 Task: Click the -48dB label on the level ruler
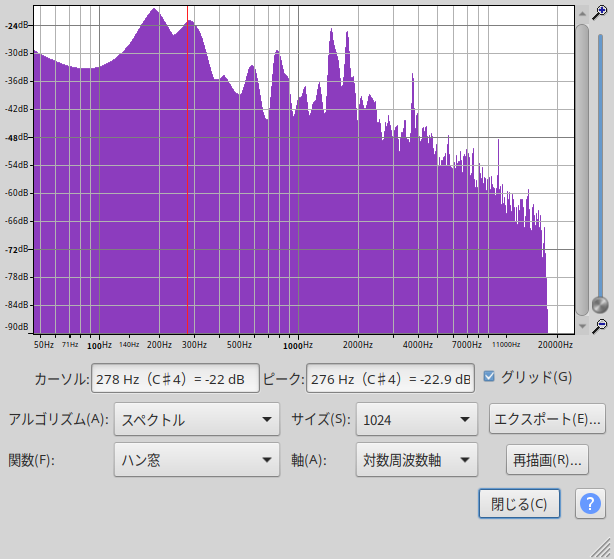[x=17, y=137]
